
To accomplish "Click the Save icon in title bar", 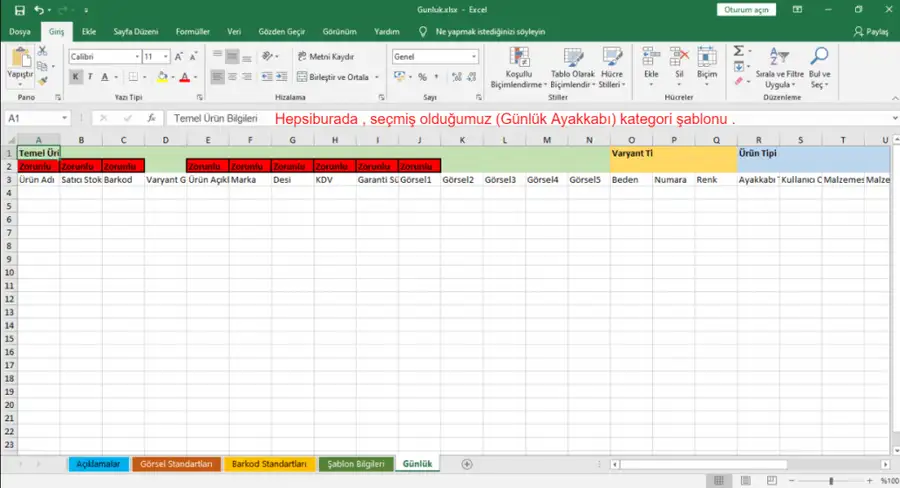I will (20, 10).
